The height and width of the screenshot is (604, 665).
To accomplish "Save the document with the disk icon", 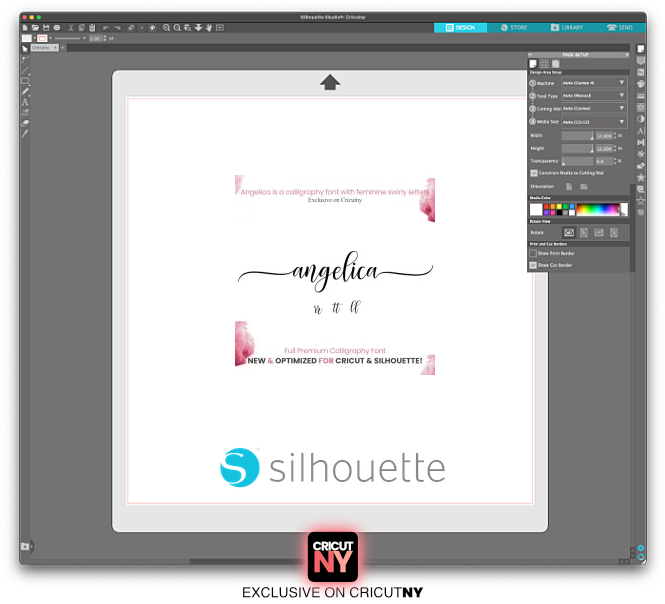I will [46, 28].
